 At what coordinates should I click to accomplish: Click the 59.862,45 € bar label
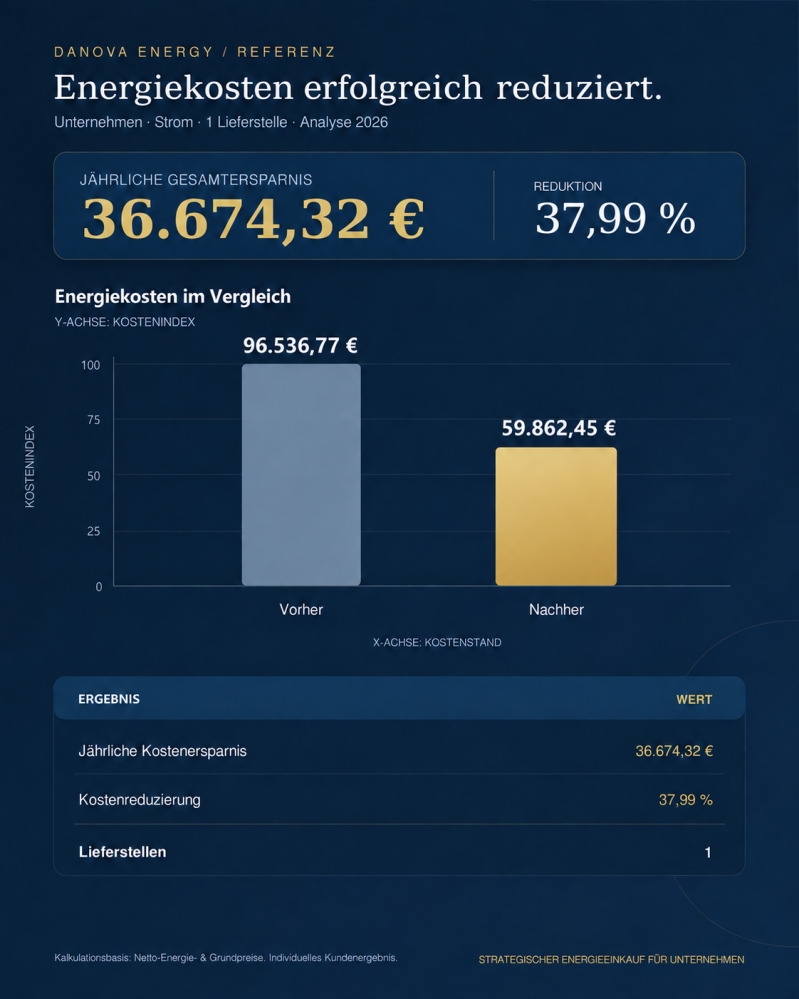(559, 428)
